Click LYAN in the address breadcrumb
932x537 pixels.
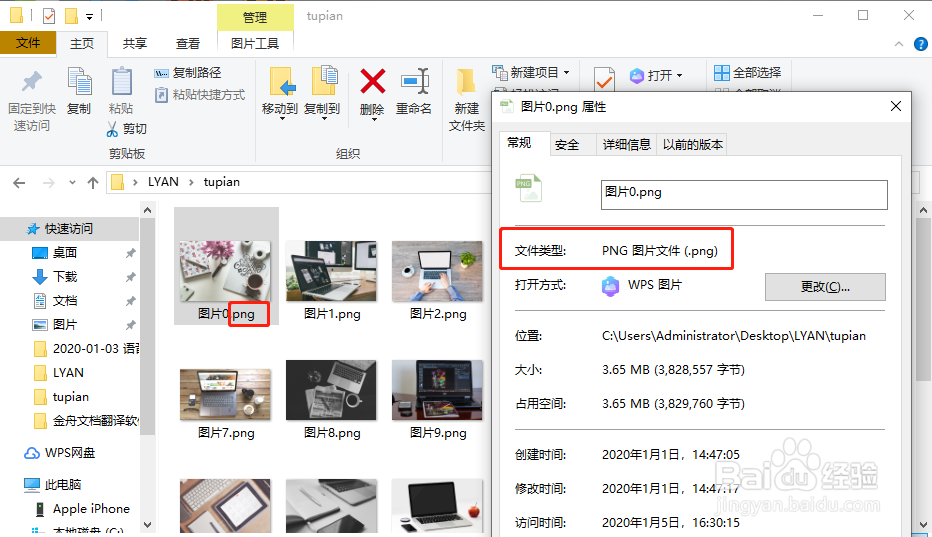pyautogui.click(x=163, y=182)
